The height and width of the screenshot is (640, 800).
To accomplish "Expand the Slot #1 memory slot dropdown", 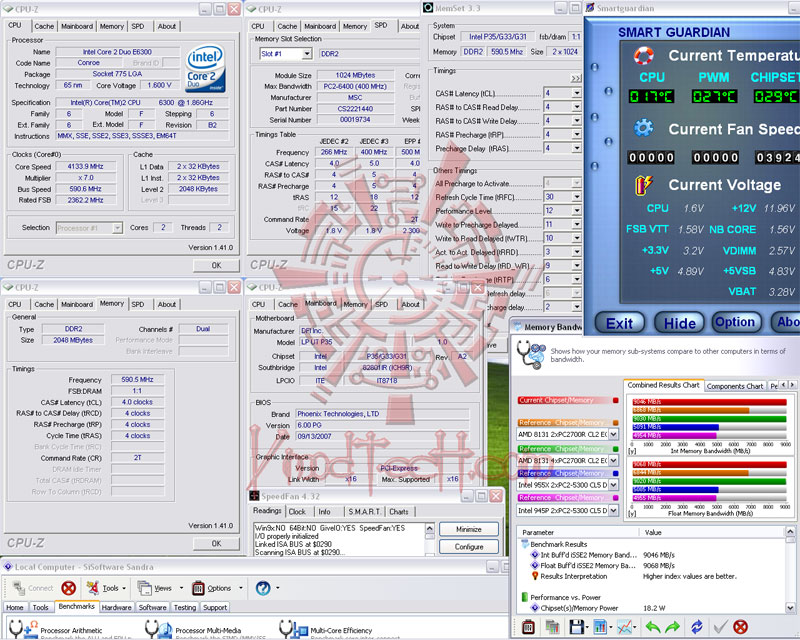I will click(x=307, y=54).
